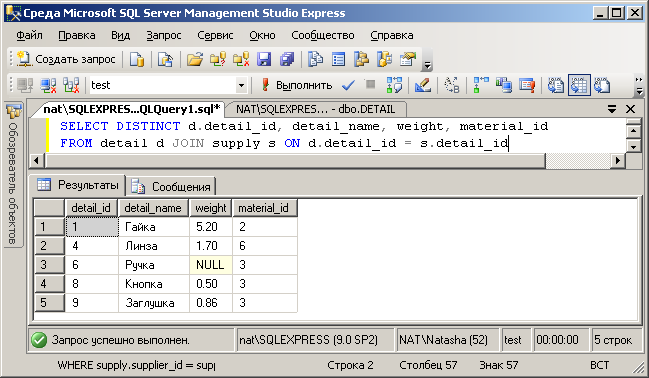Open the Вид menu
649x378 pixels.
pyautogui.click(x=120, y=36)
